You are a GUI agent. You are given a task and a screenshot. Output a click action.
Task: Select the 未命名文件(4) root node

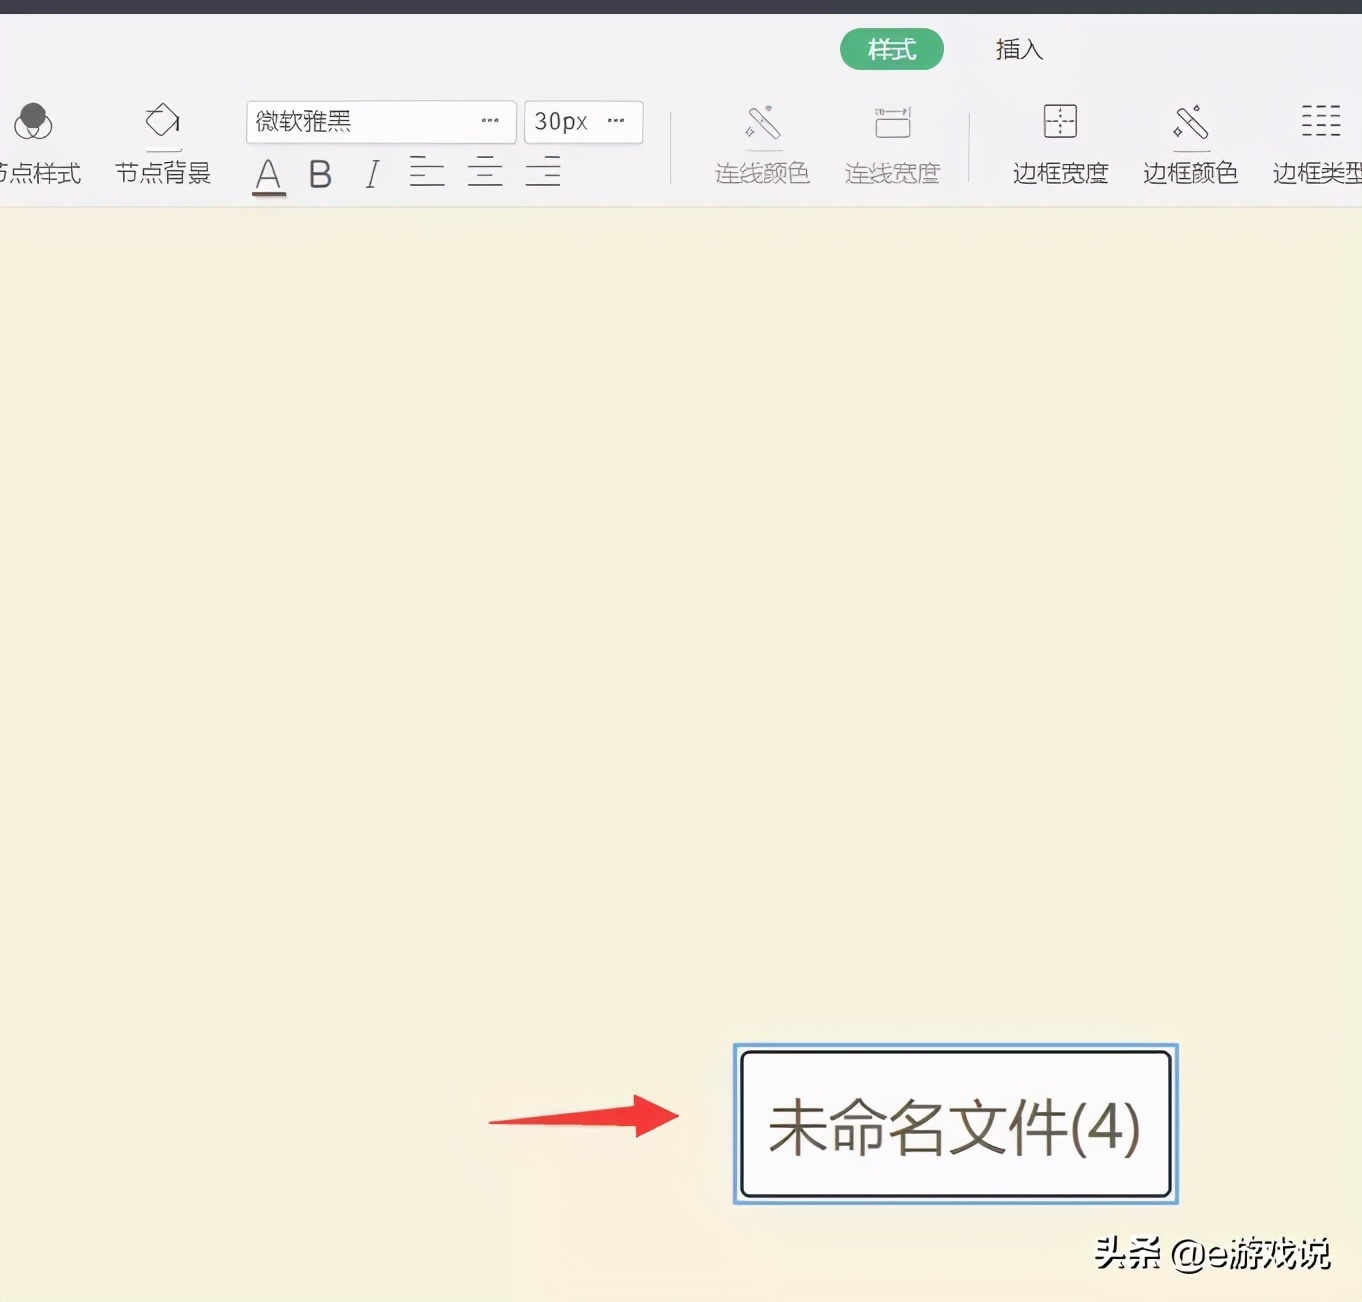click(955, 1124)
